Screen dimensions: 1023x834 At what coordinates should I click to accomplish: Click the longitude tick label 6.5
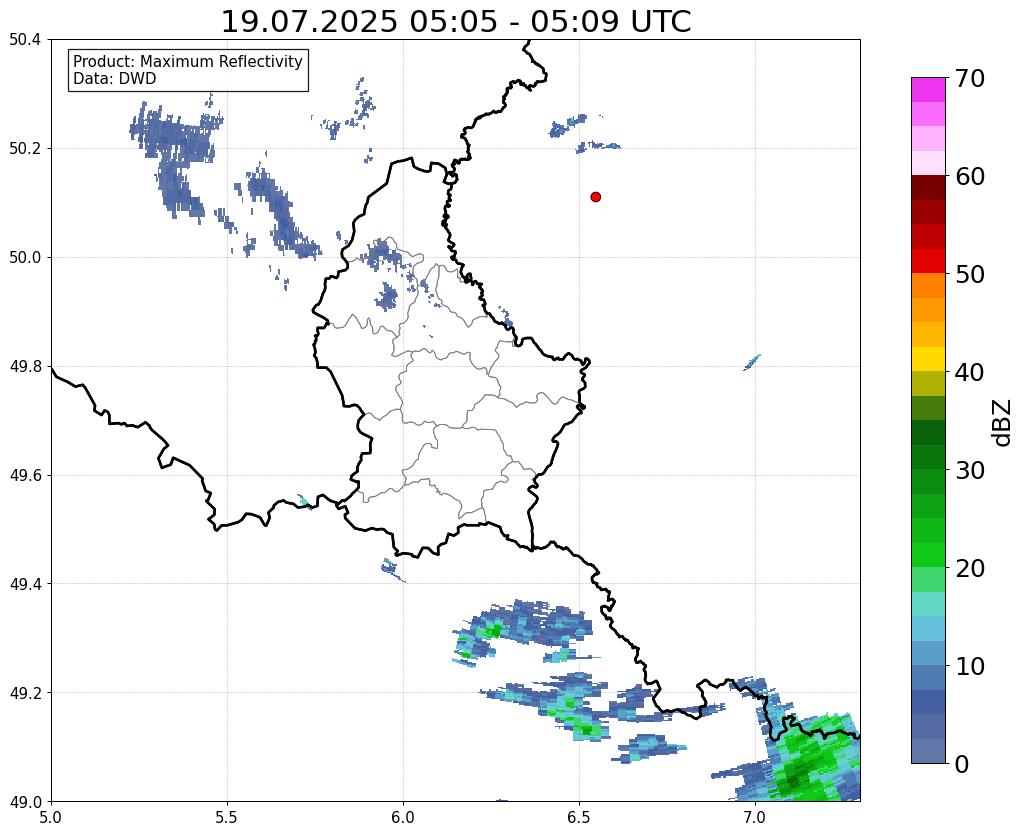tap(579, 817)
